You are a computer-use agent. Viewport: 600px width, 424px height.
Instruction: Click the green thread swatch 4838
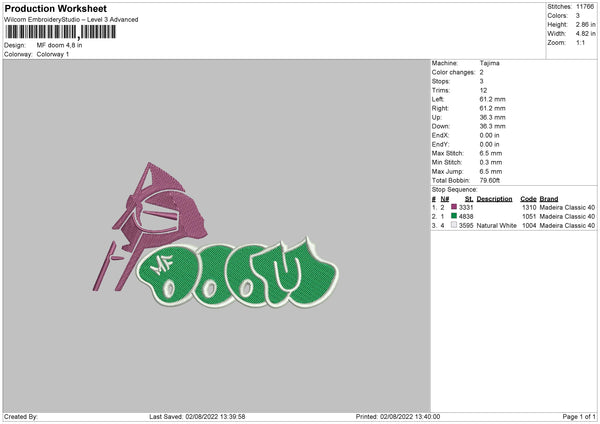[x=454, y=216]
